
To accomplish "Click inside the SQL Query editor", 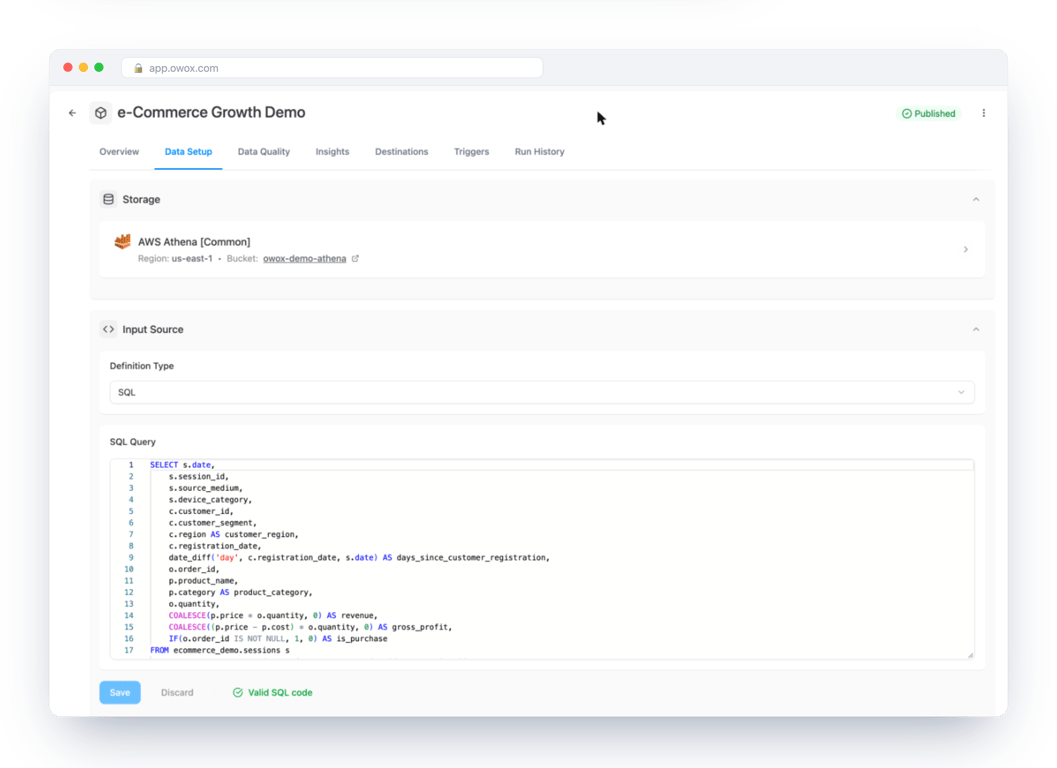I will click(x=542, y=559).
